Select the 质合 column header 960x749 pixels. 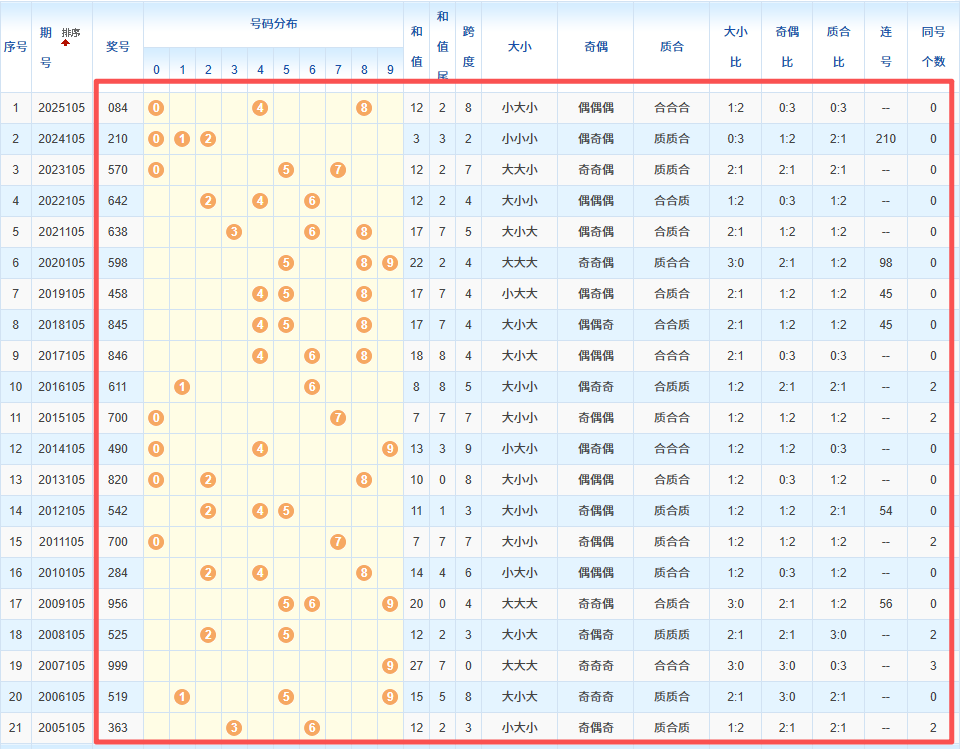(672, 46)
